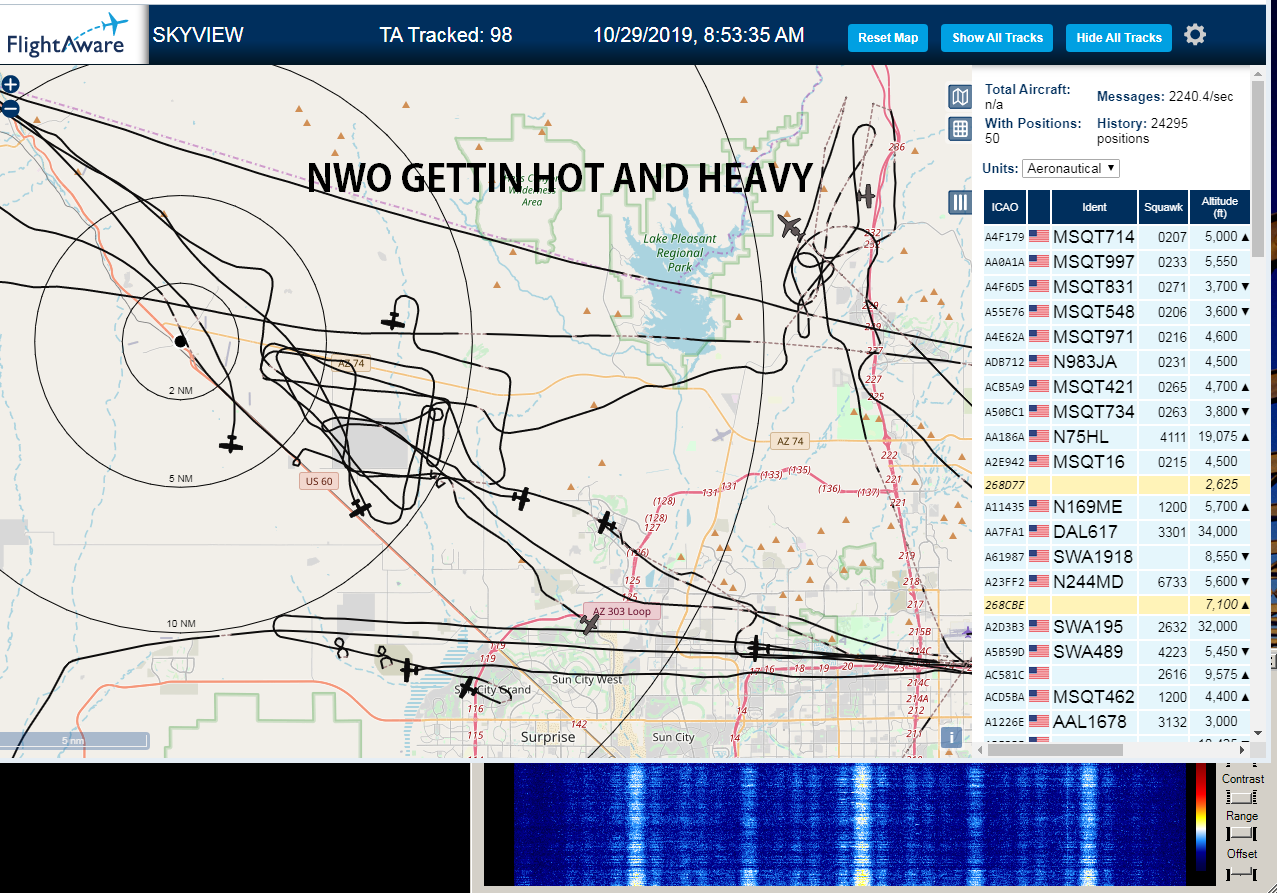
Task: Click US flag icon in MSQT714 row
Action: pyautogui.click(x=1039, y=237)
